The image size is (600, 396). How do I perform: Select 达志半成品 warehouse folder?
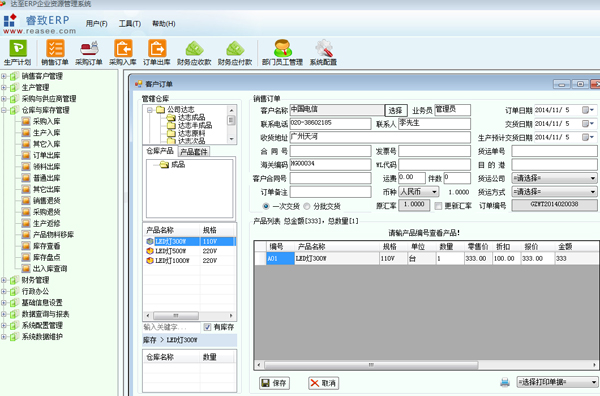(195, 125)
